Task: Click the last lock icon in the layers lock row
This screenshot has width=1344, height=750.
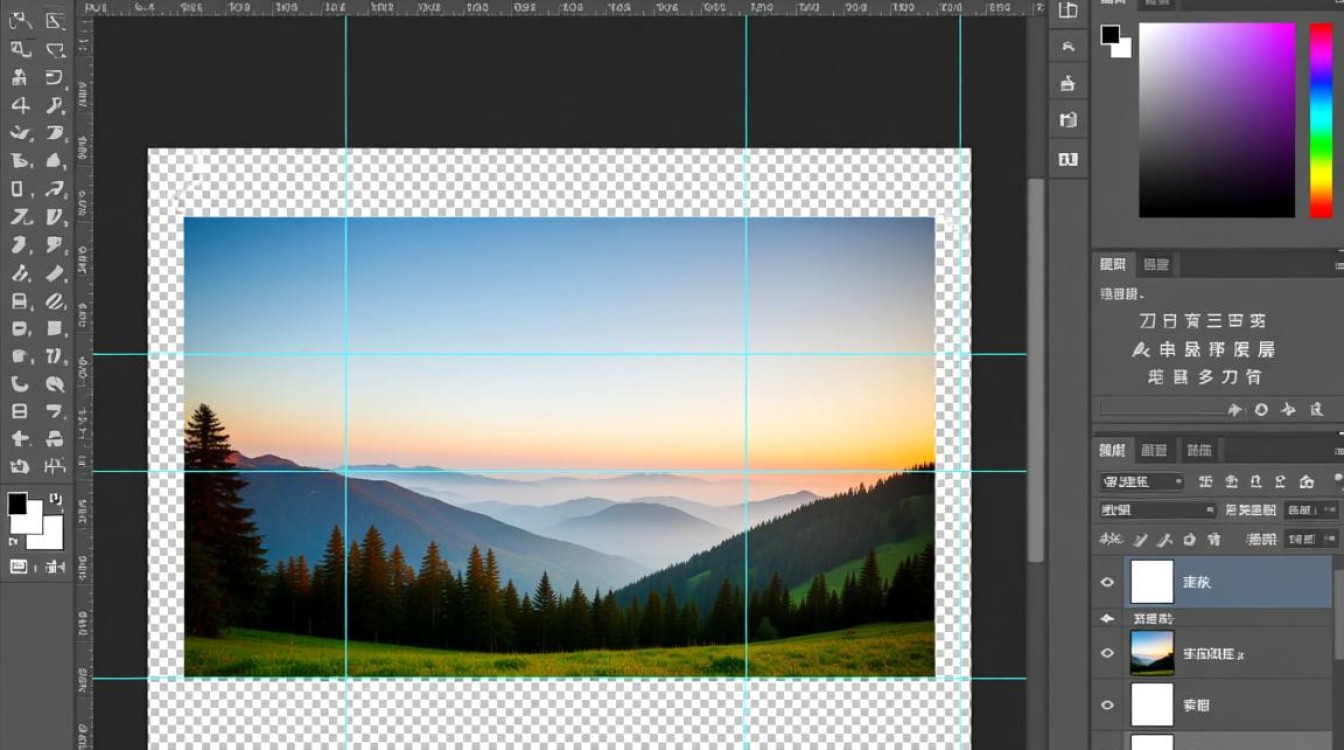Action: tap(1214, 539)
